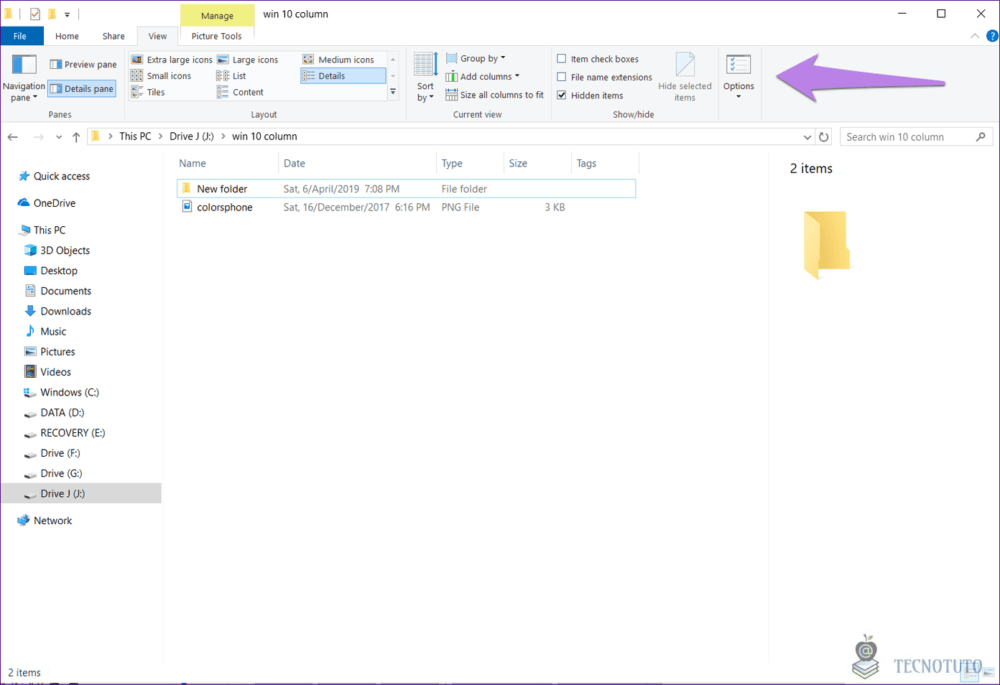Image resolution: width=1000 pixels, height=685 pixels.
Task: Open the Desktop folder in sidebar
Action: [50, 271]
